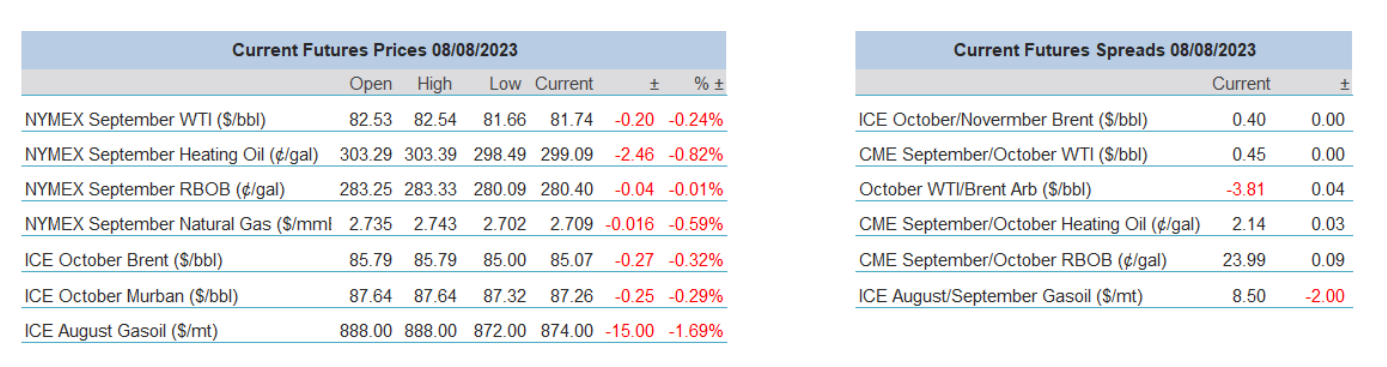The height and width of the screenshot is (367, 1387).
Task: Click the October WTI/Brent Arb label
Action: (x=975, y=189)
